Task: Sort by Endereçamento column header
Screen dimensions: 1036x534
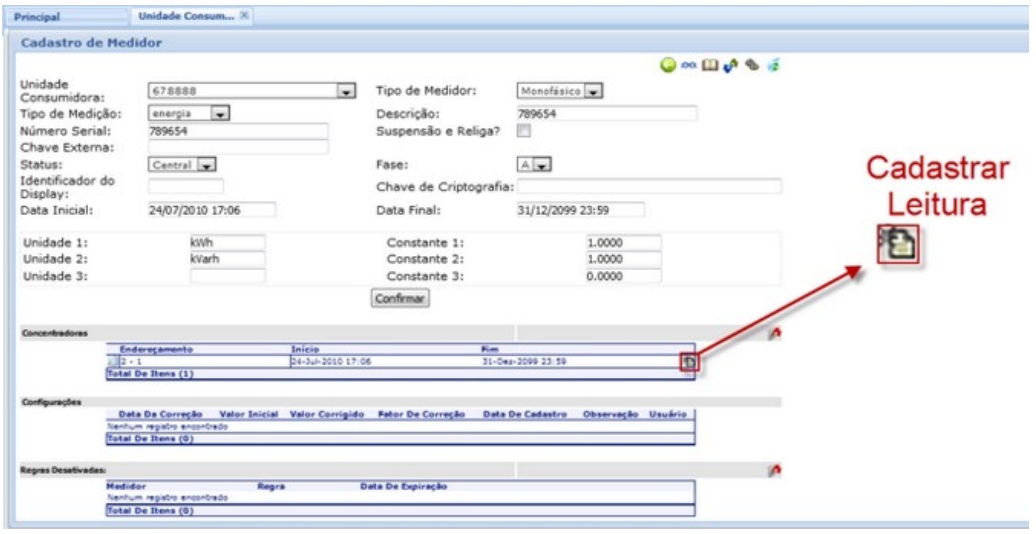Action: coord(156,349)
